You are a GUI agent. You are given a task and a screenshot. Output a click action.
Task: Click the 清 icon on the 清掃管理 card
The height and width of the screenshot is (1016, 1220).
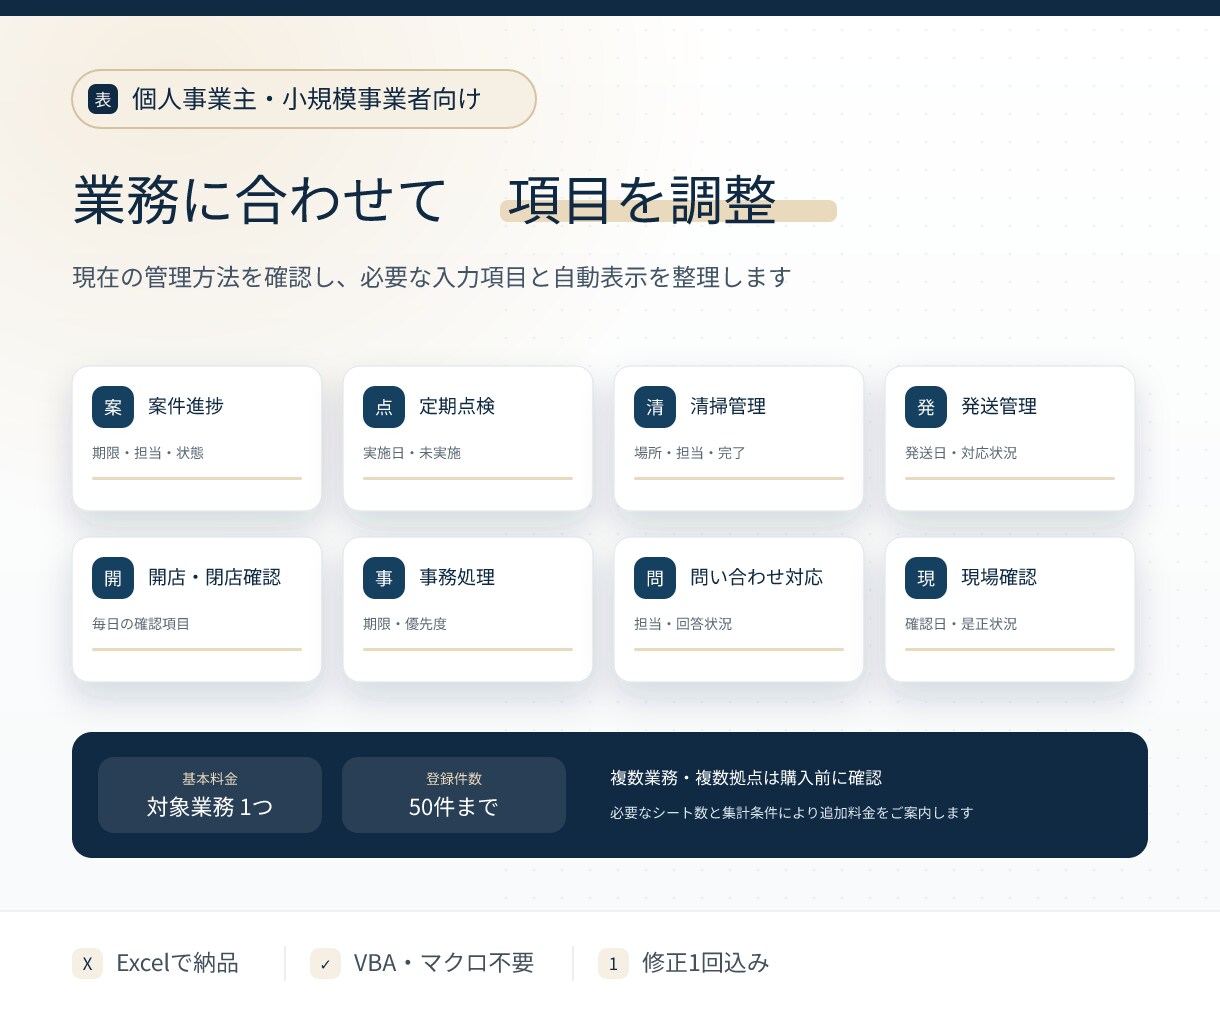[655, 407]
